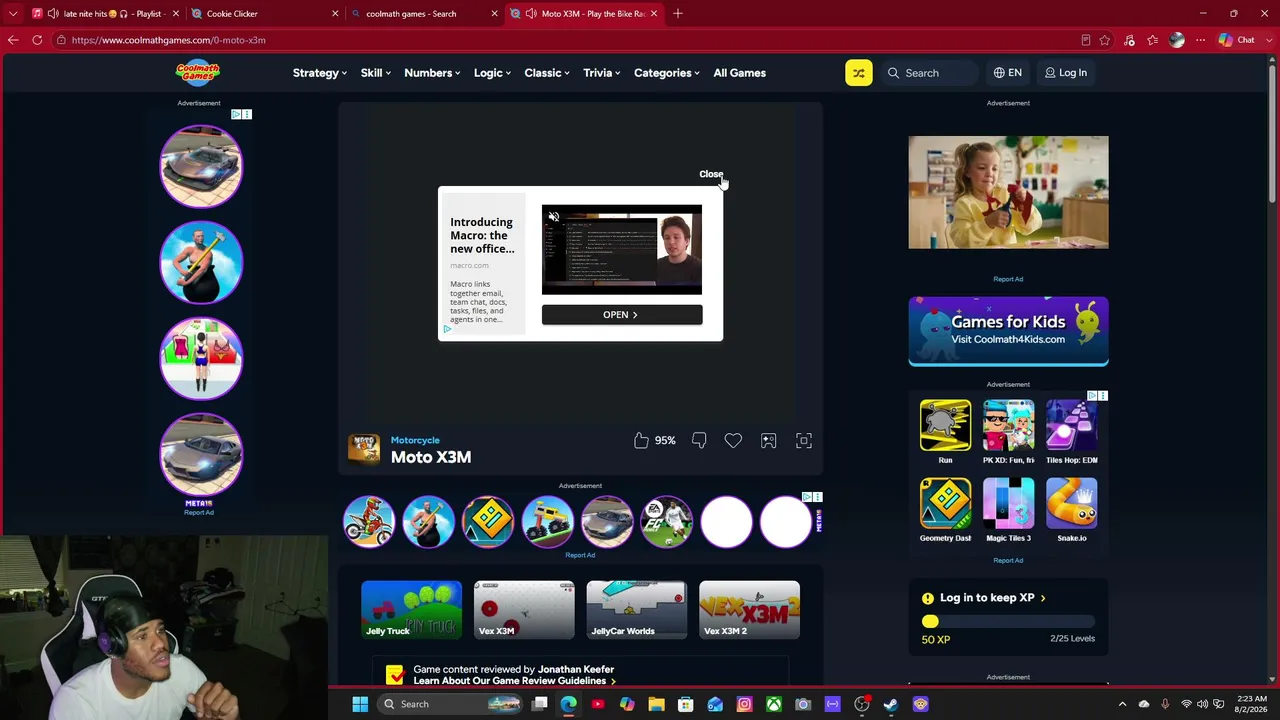The image size is (1280, 720).
Task: Click the game controller playlist icon
Action: 768,440
